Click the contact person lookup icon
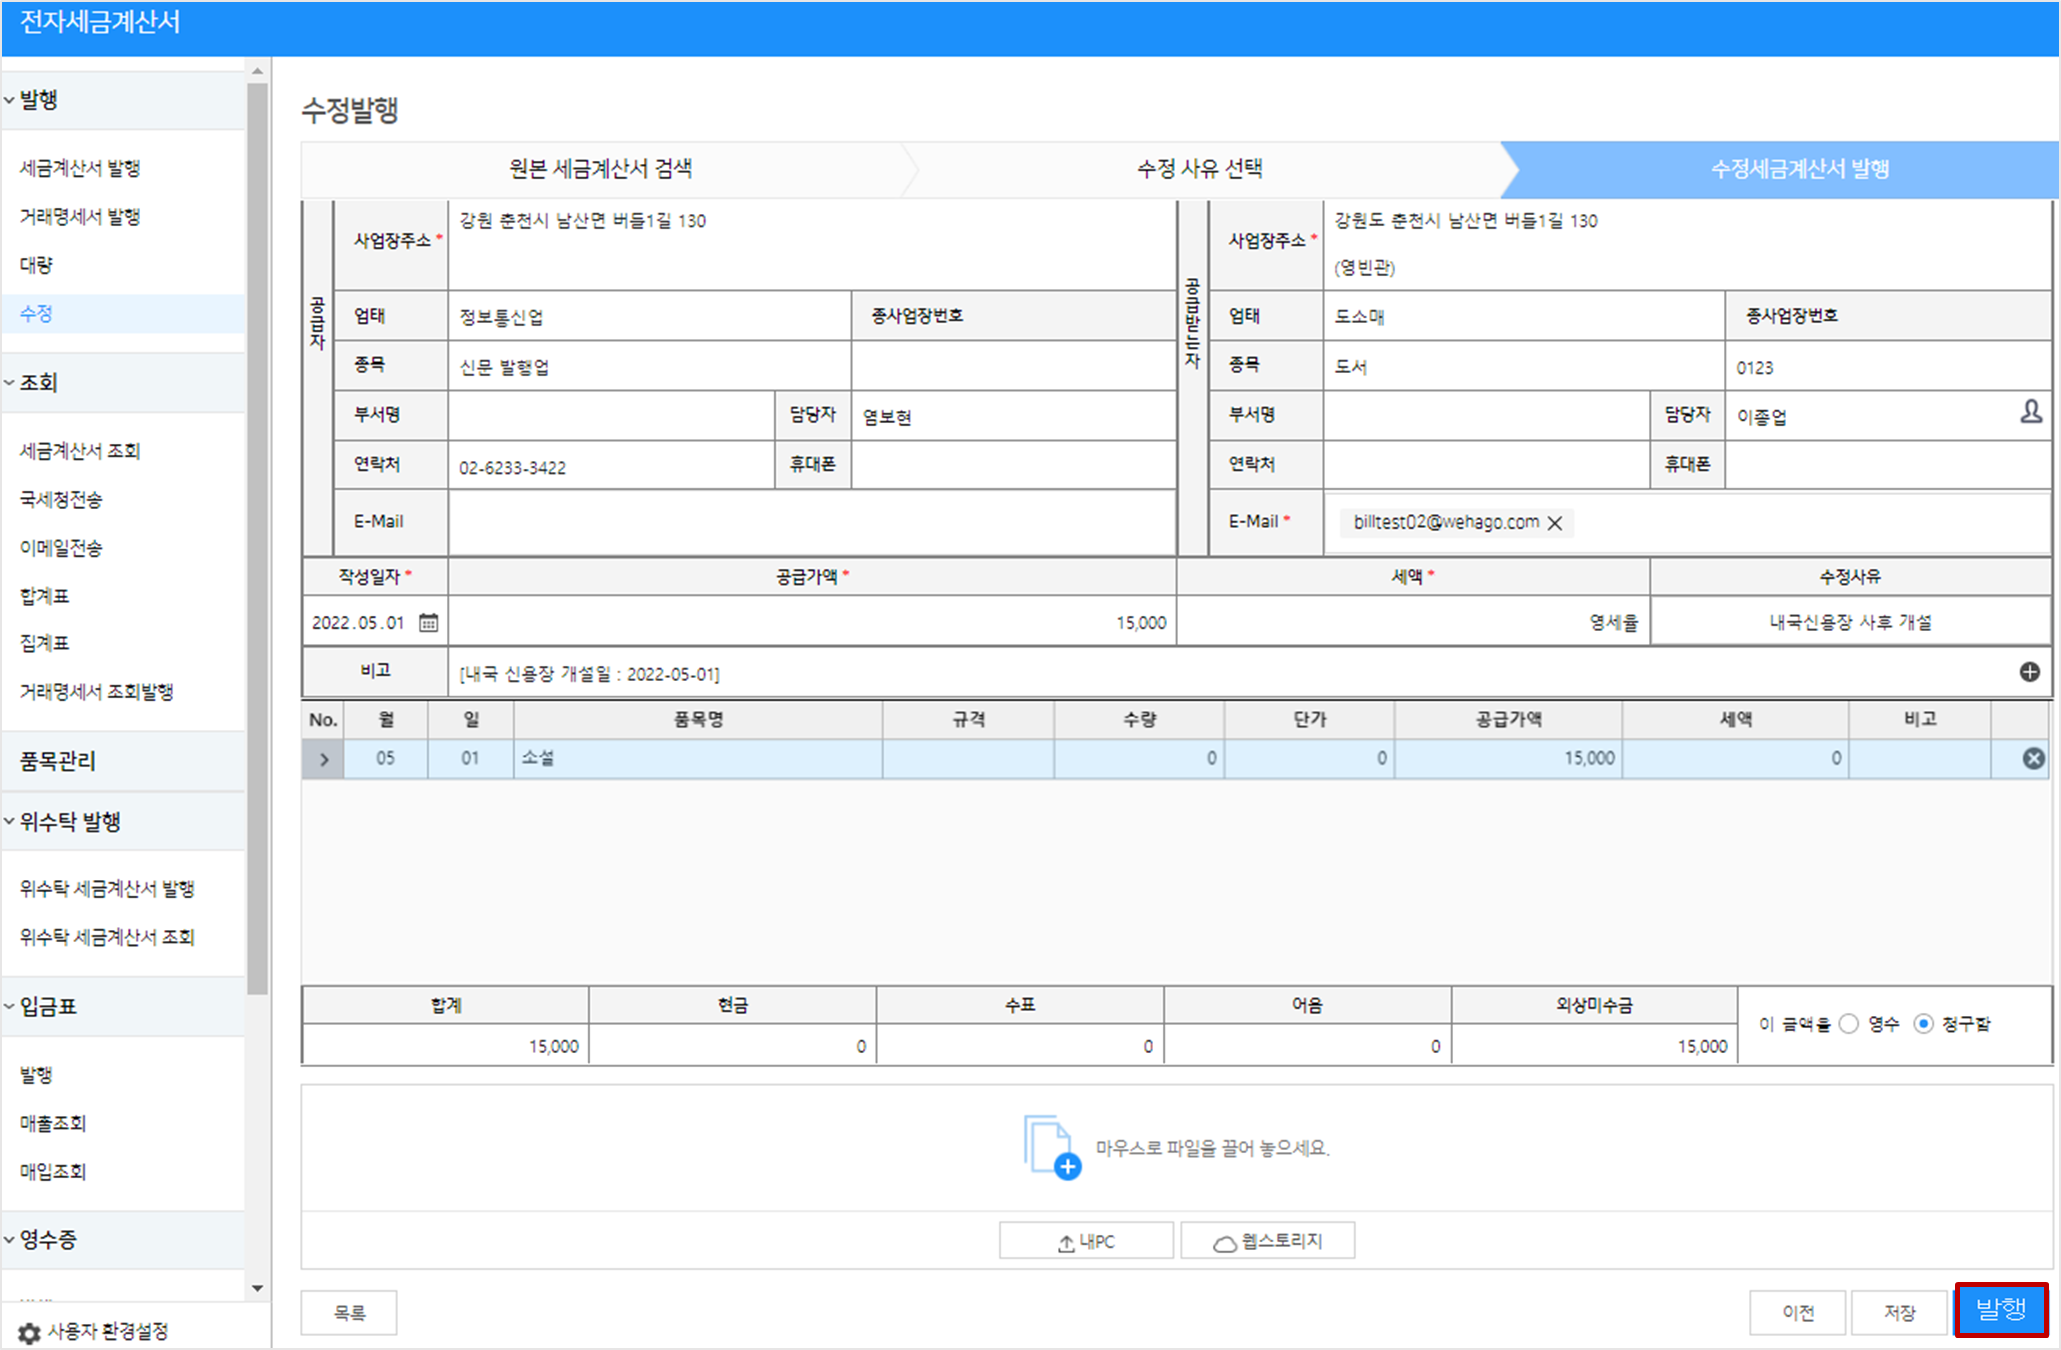The image size is (2061, 1350). [x=2031, y=412]
